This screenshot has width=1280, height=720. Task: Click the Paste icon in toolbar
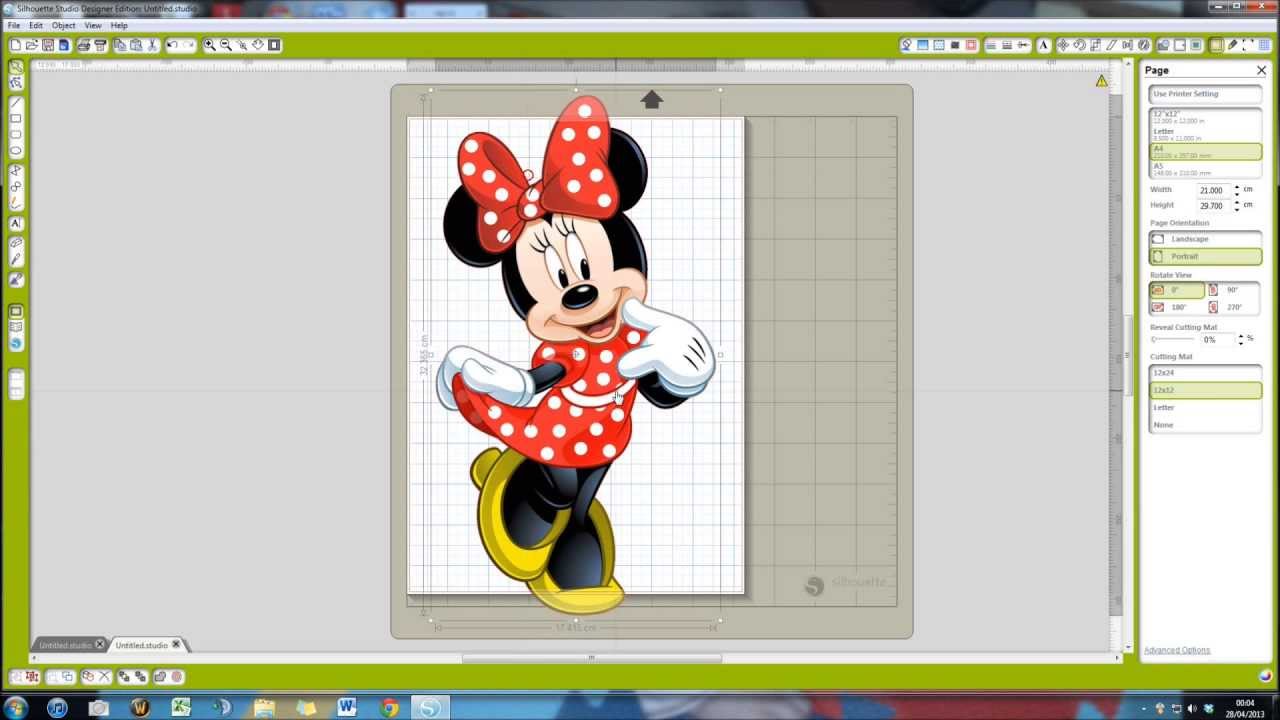click(x=136, y=45)
